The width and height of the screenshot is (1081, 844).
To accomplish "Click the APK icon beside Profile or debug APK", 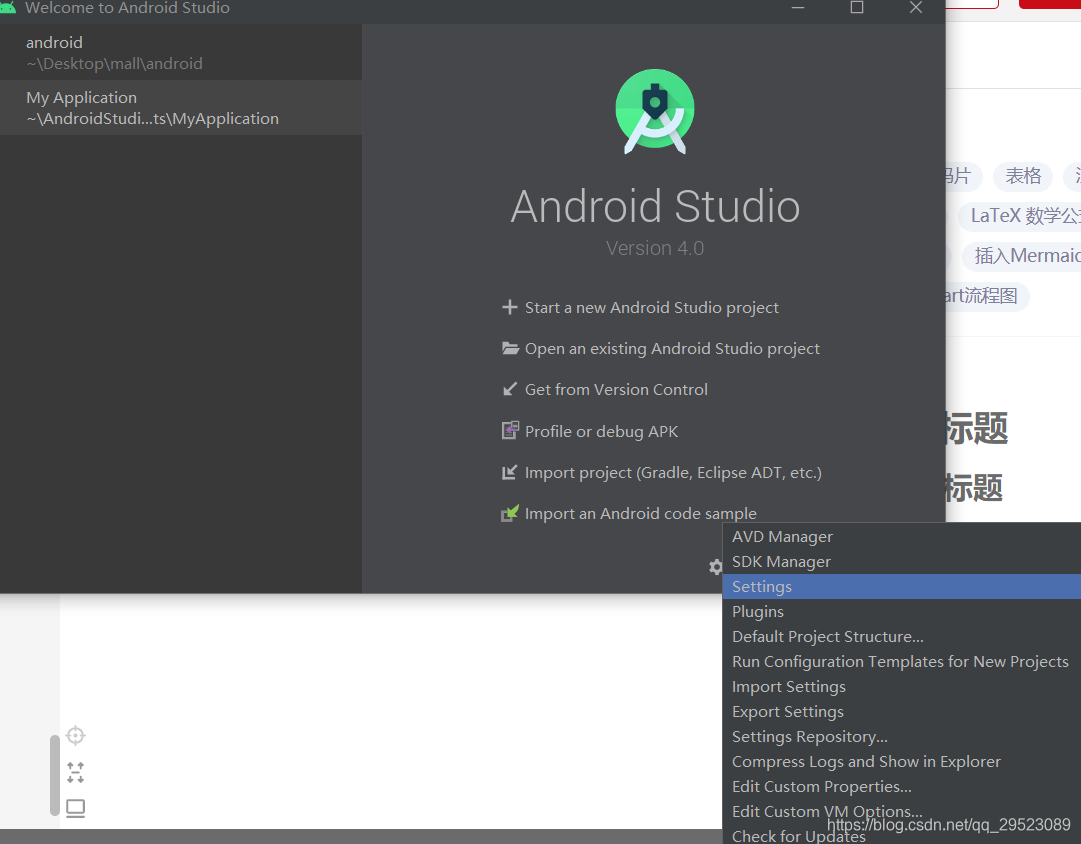I will 510,430.
